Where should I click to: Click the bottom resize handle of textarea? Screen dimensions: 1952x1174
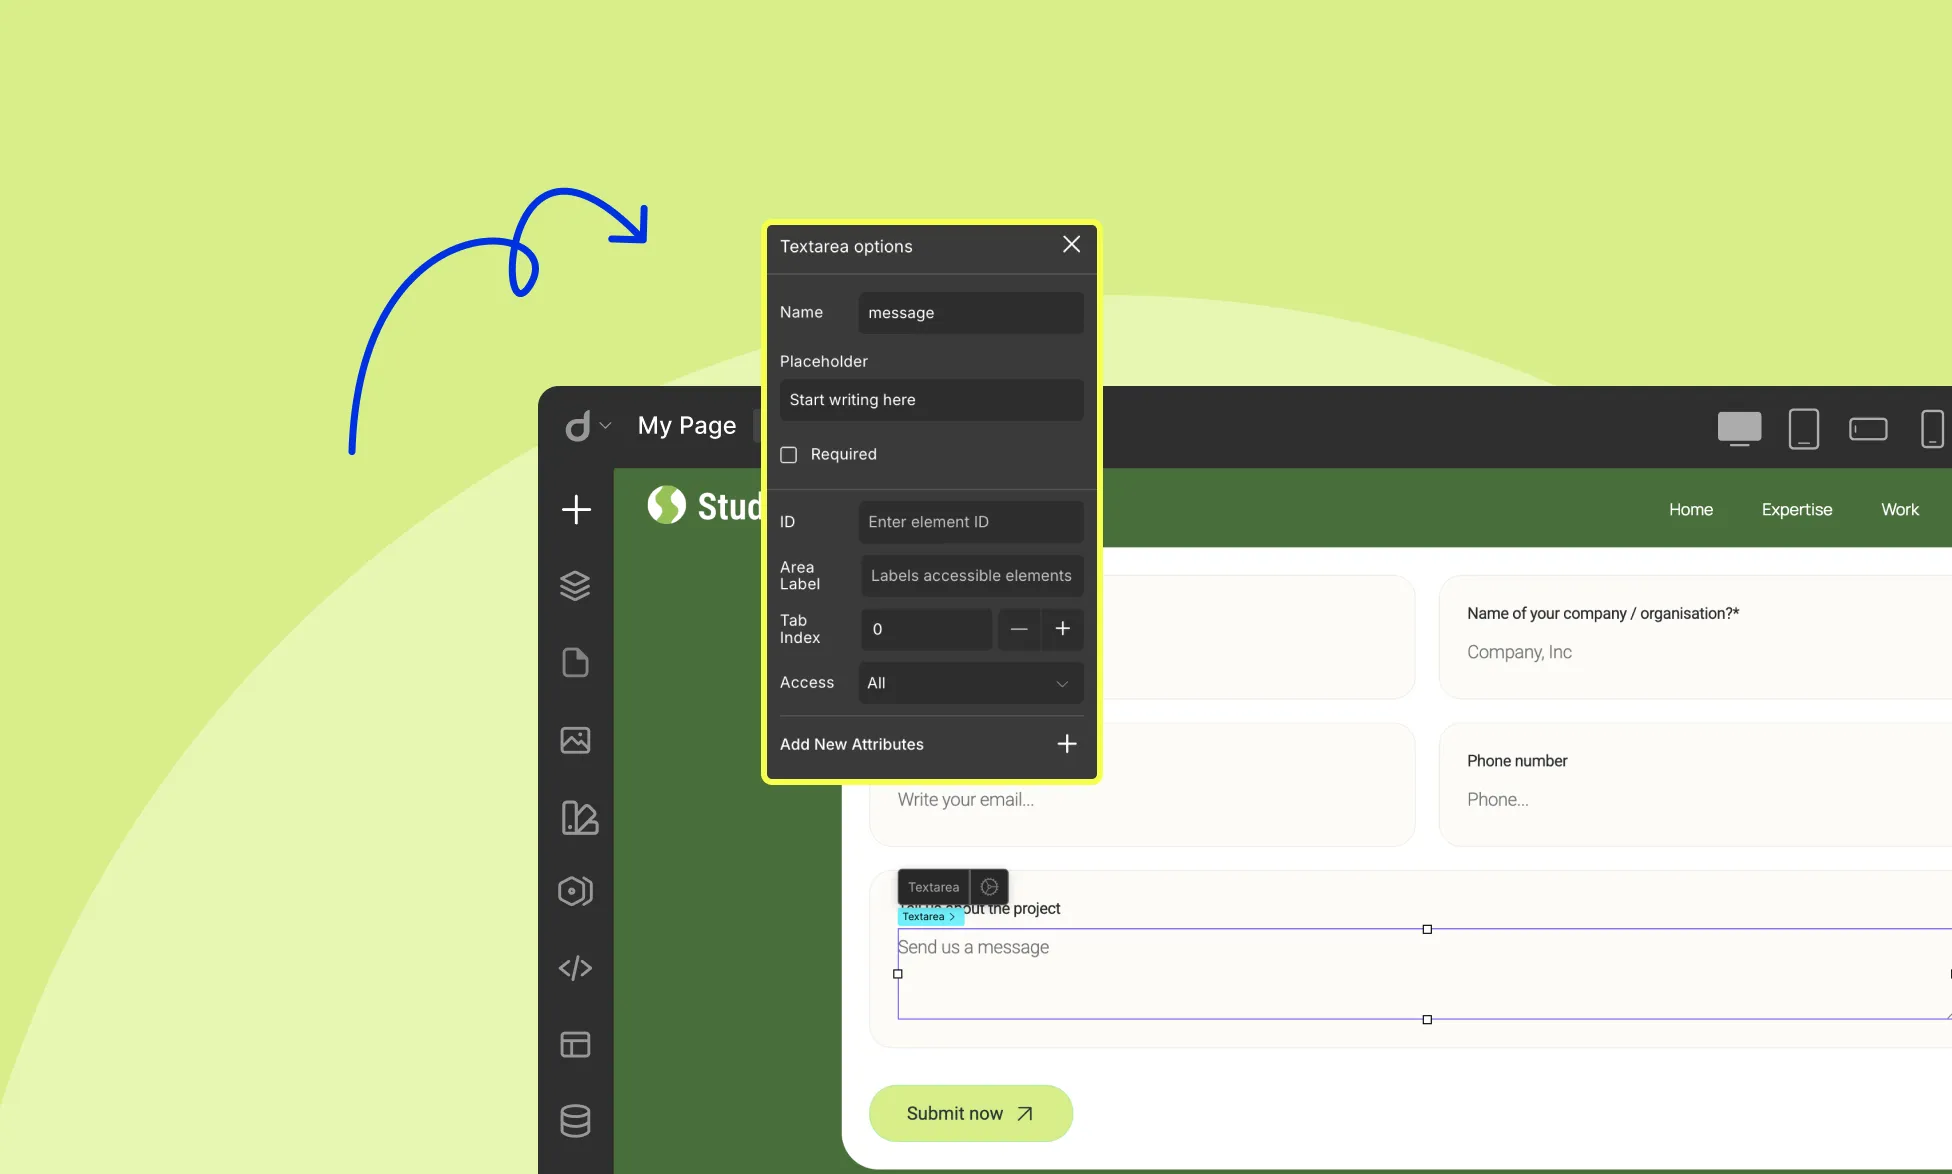1427,1019
